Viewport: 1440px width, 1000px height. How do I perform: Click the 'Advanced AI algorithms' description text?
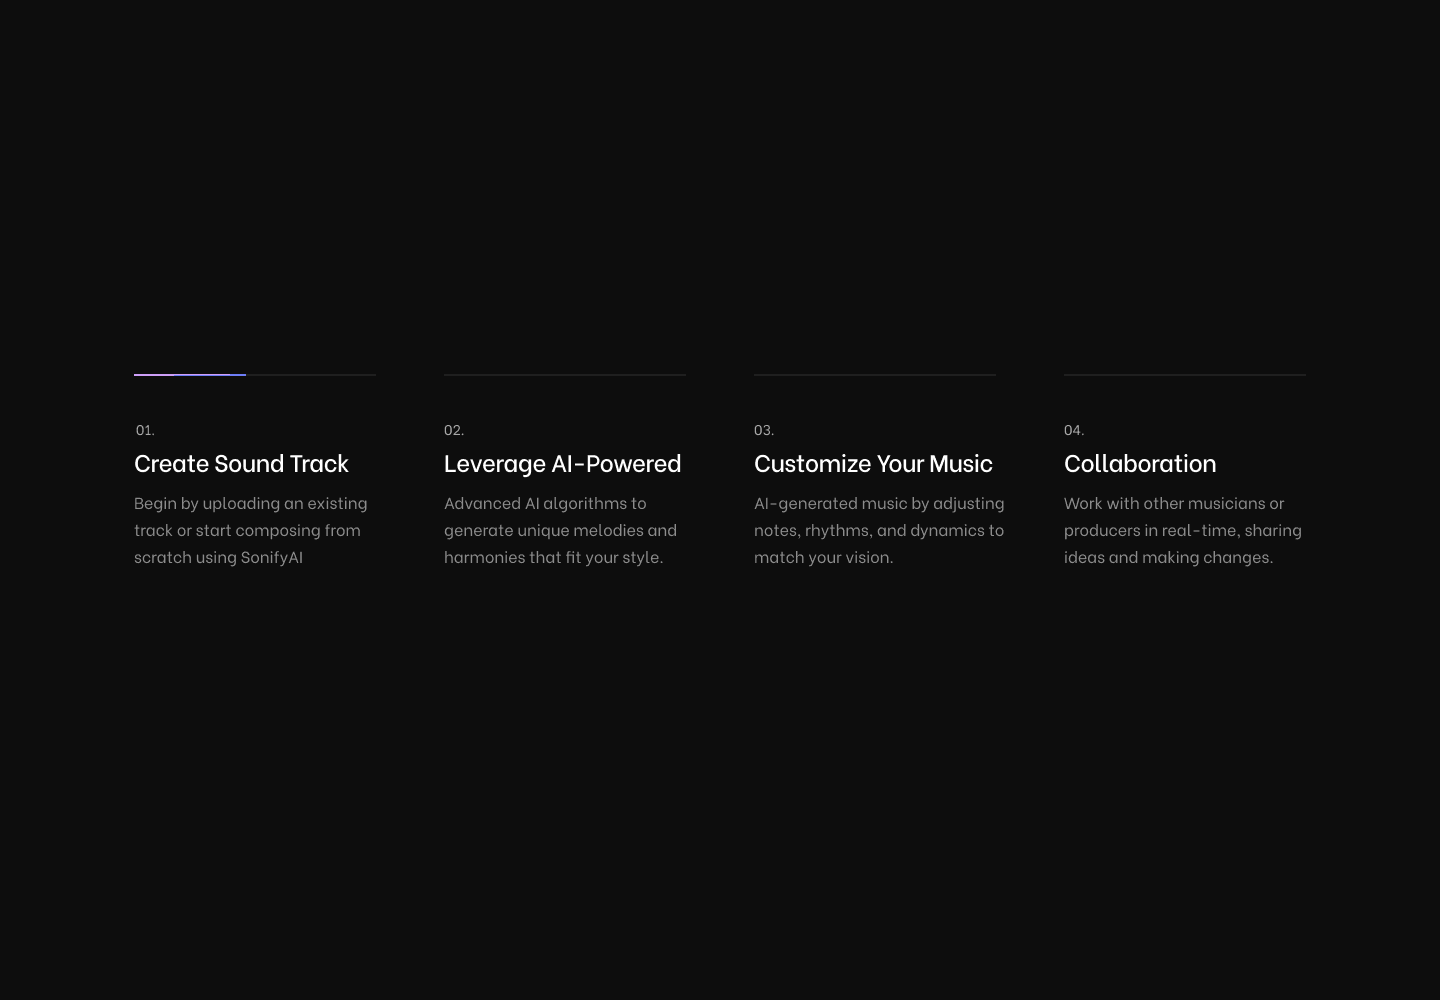560,530
